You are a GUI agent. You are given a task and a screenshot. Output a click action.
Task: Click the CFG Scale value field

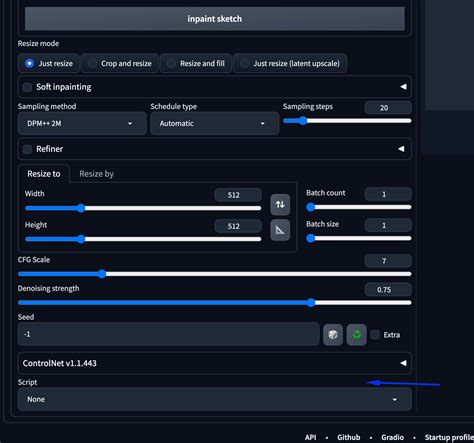pos(388,261)
